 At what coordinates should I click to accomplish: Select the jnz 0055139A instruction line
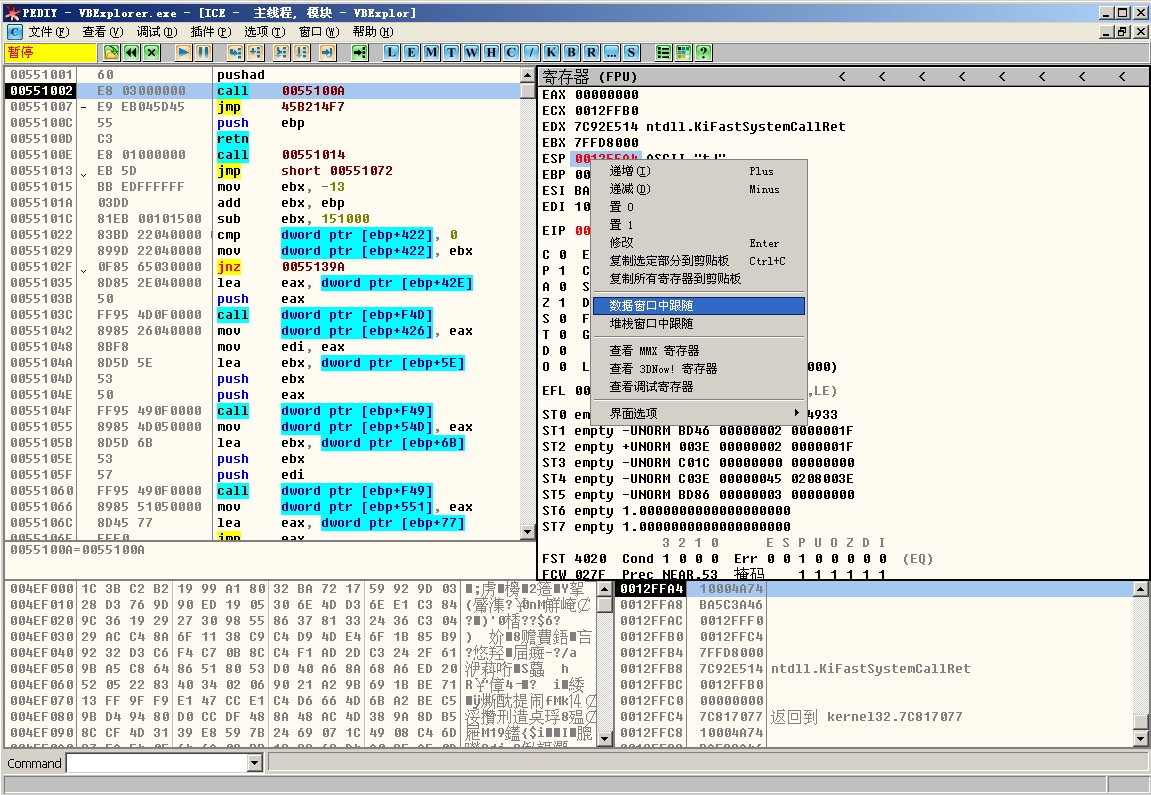[x=263, y=266]
